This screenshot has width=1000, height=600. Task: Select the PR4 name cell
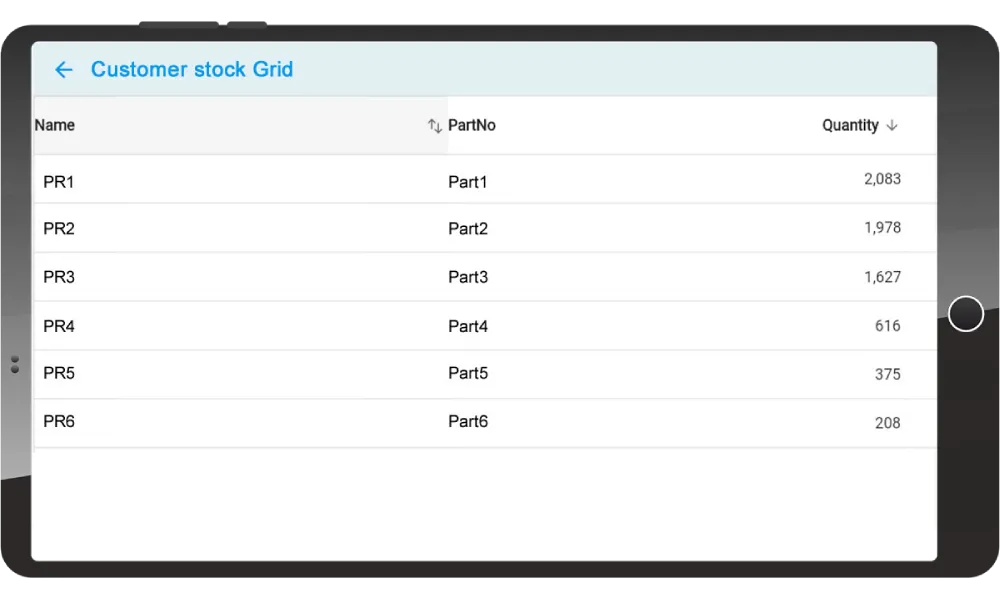coord(59,326)
